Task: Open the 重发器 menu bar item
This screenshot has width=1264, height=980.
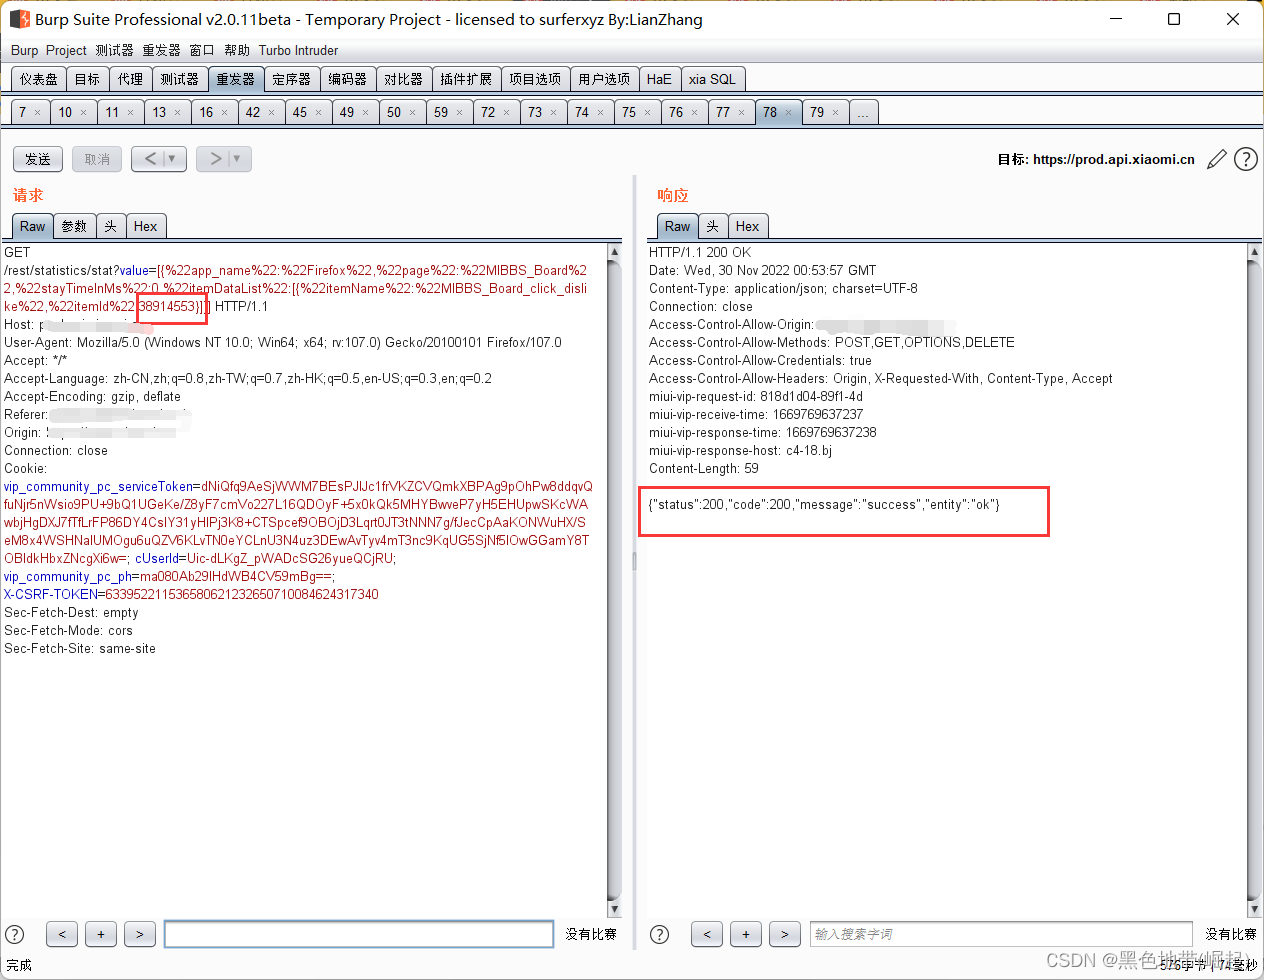Action: [x=161, y=50]
